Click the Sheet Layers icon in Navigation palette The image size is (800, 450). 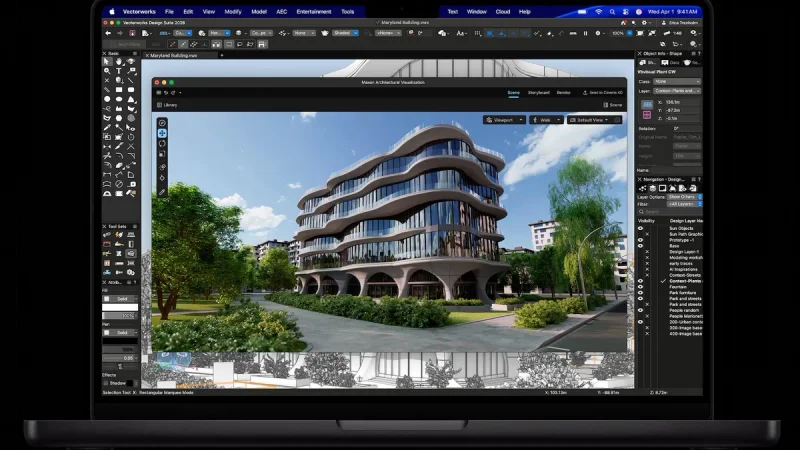pos(662,188)
